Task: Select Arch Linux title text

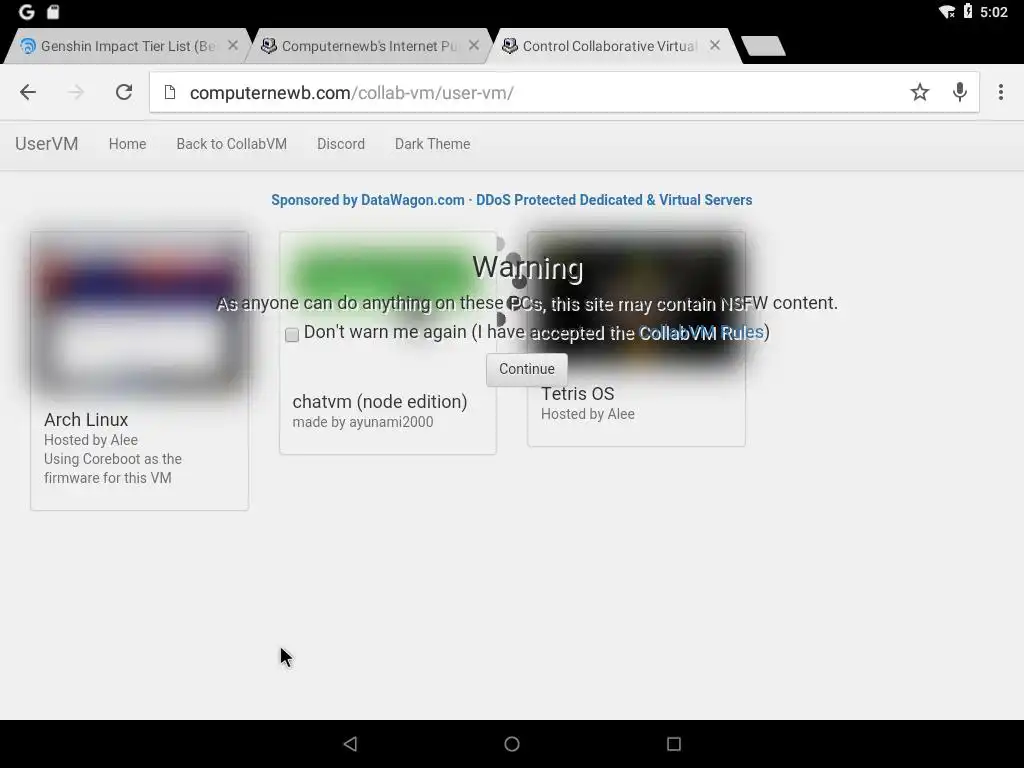Action: pos(86,419)
